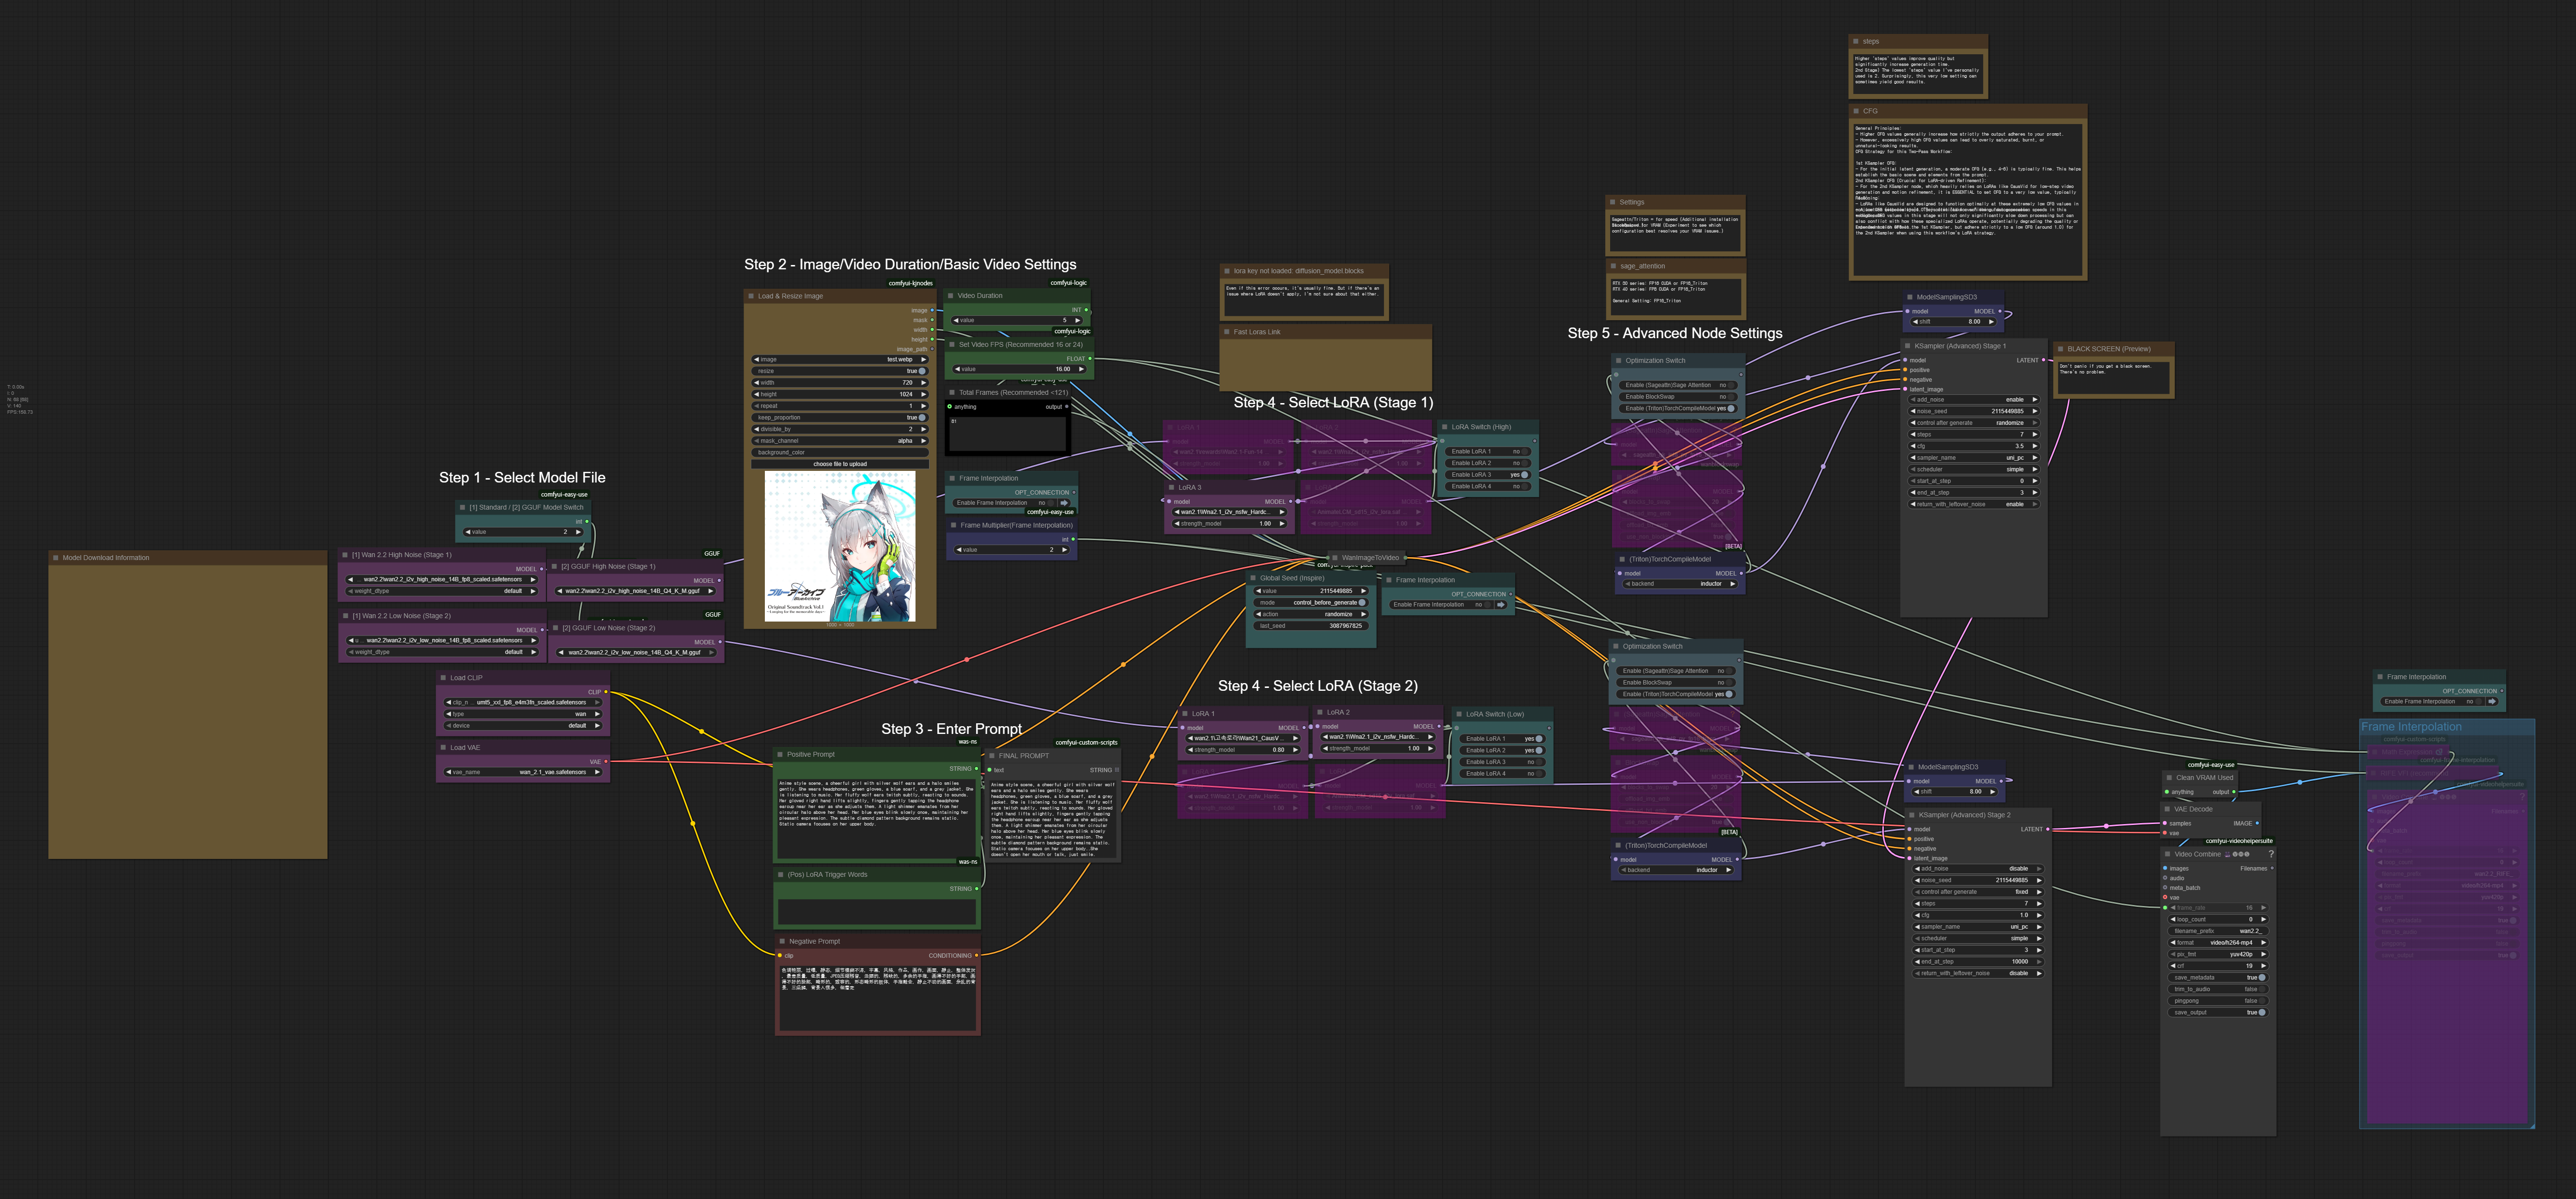Toggle Enable LoRA 3 in LoRA Switch (High)
The height and width of the screenshot is (1199, 2576).
[1524, 475]
